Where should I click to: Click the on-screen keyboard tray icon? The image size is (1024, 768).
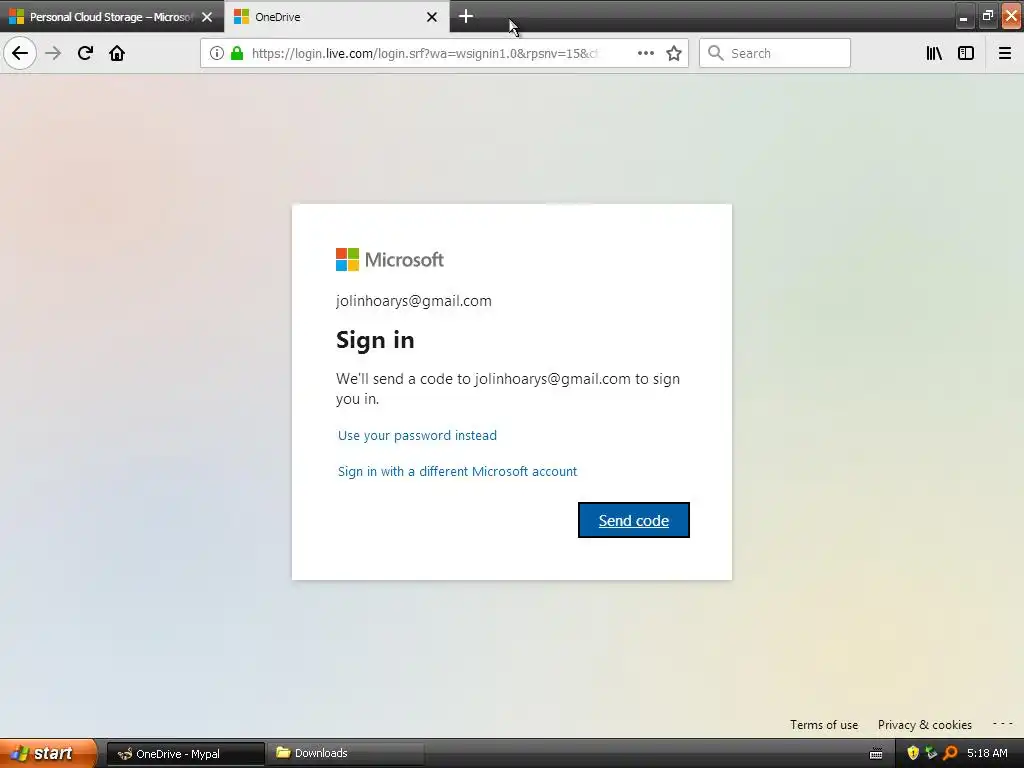coord(876,754)
